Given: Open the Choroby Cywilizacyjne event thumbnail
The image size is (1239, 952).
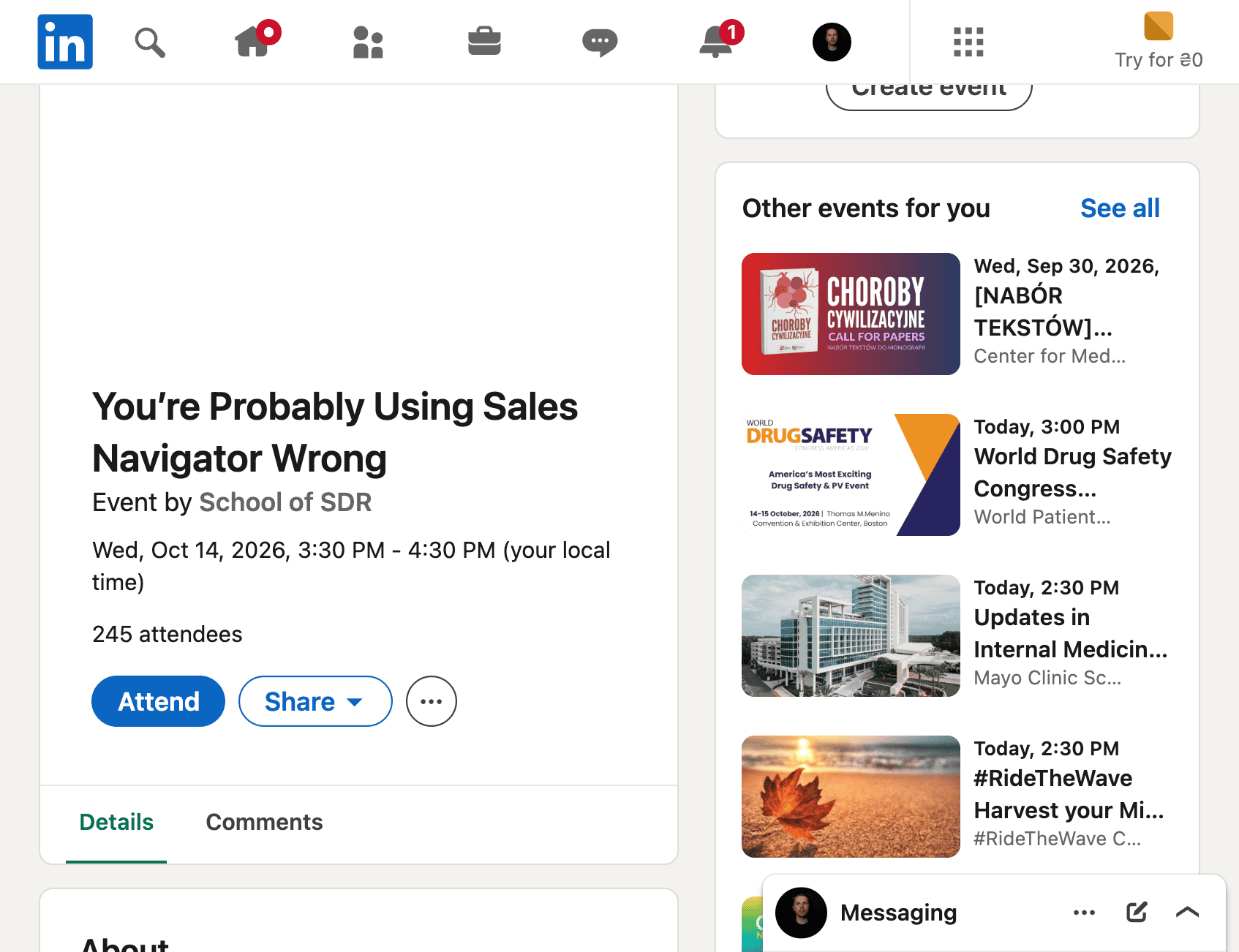Looking at the screenshot, I should tap(851, 314).
